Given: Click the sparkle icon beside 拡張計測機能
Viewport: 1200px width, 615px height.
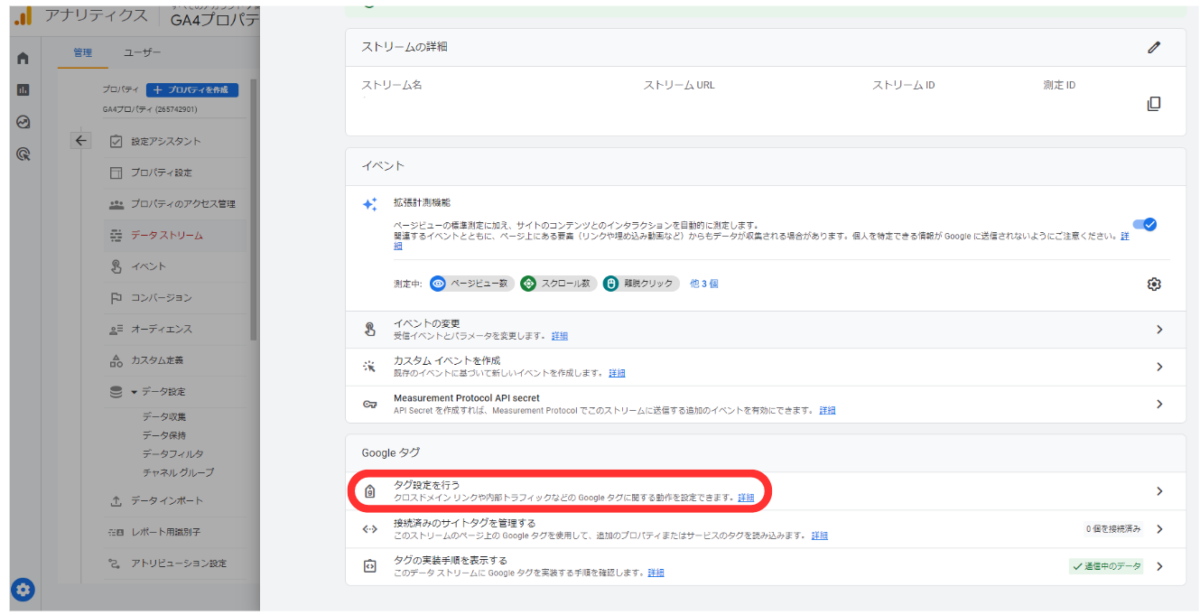Looking at the screenshot, I should (x=370, y=204).
